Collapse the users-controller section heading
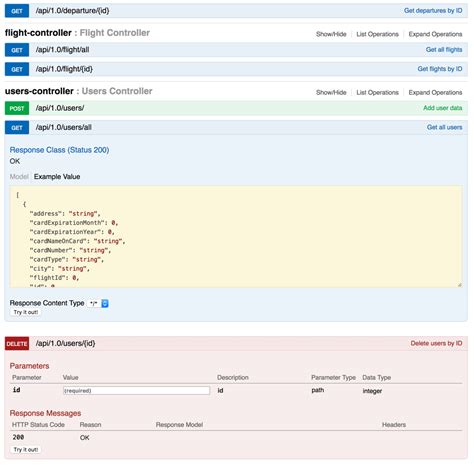Viewport: 474px width, 468px height. pyautogui.click(x=78, y=91)
